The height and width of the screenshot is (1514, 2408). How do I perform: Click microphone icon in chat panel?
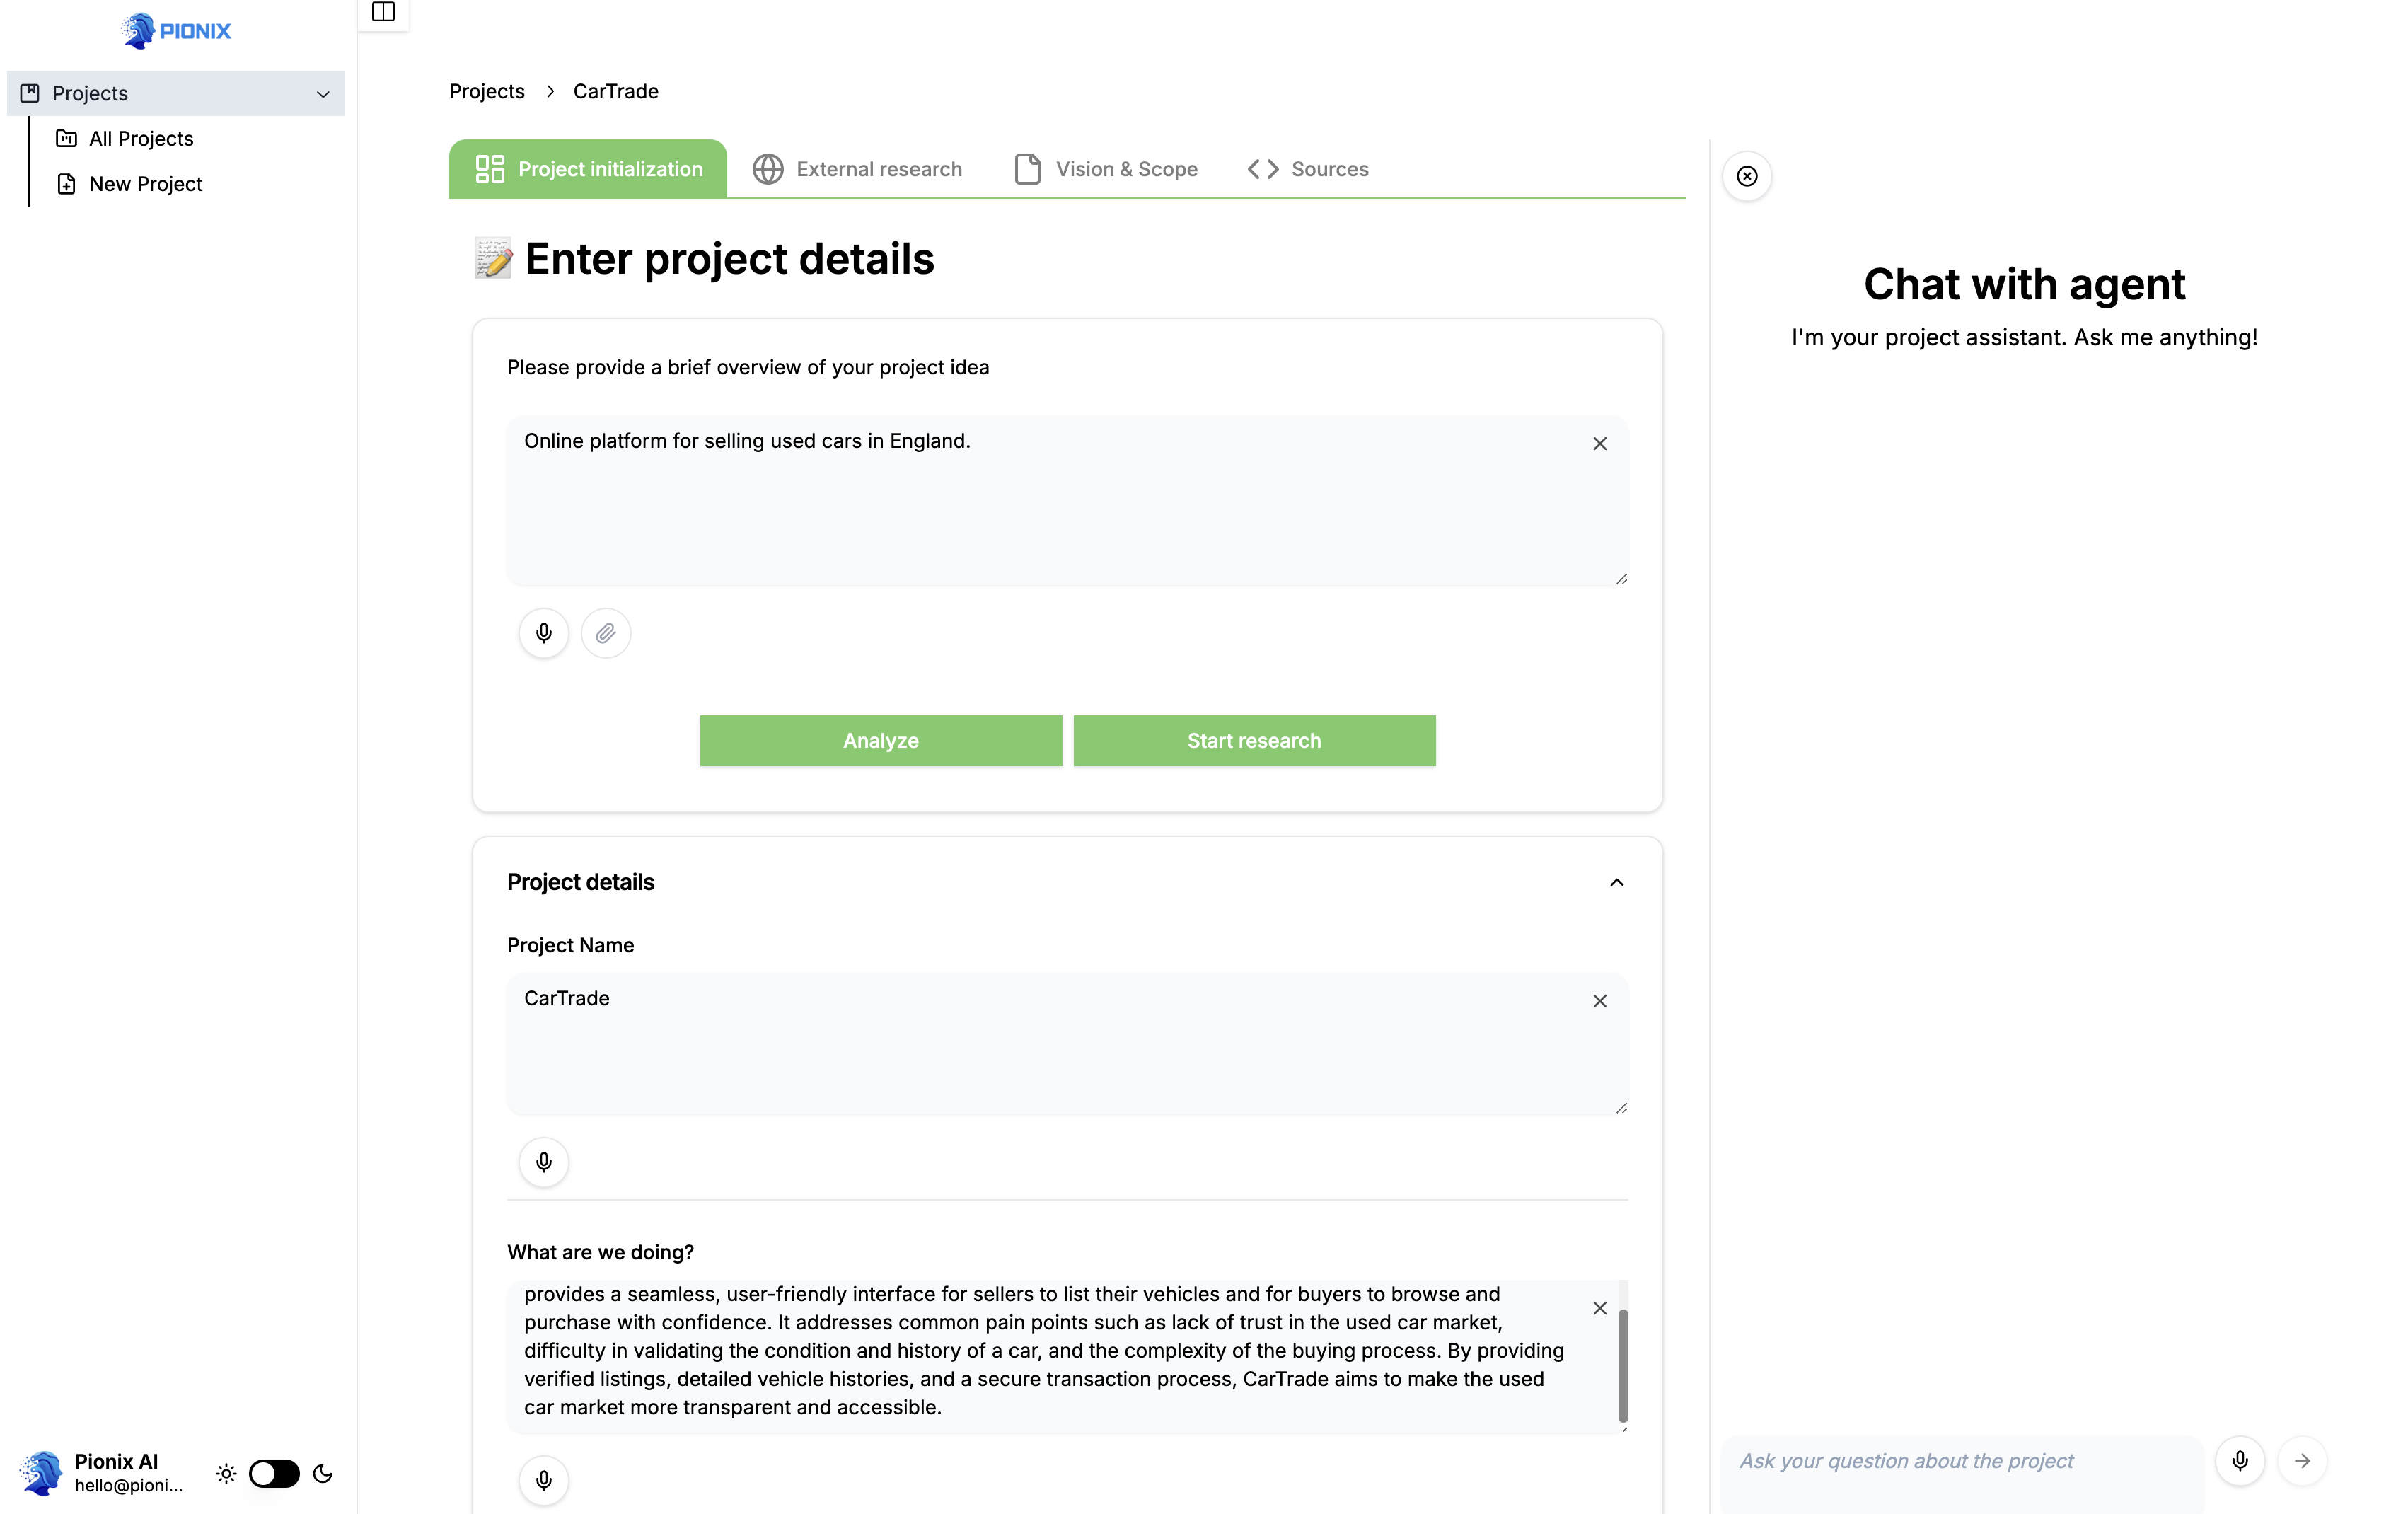(x=2239, y=1461)
